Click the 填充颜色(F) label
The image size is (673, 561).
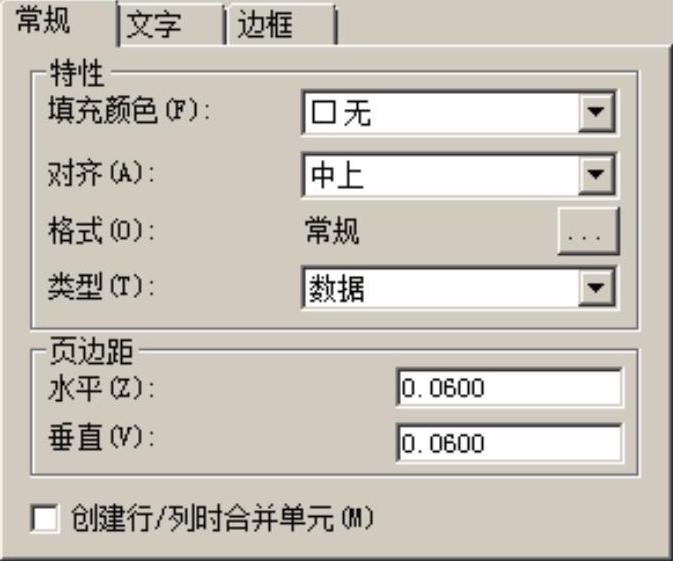point(129,110)
